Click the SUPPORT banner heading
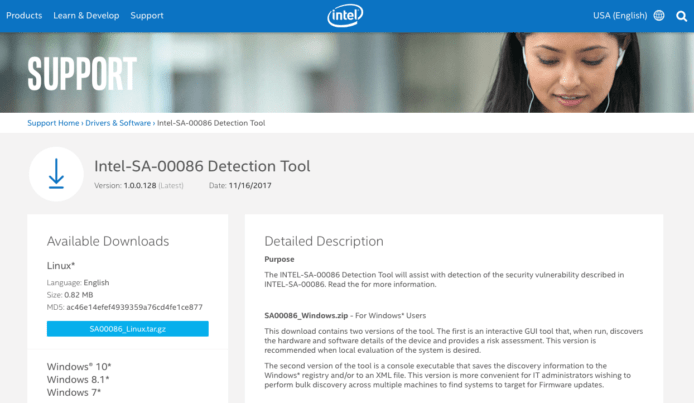This screenshot has width=694, height=403. pyautogui.click(x=82, y=74)
